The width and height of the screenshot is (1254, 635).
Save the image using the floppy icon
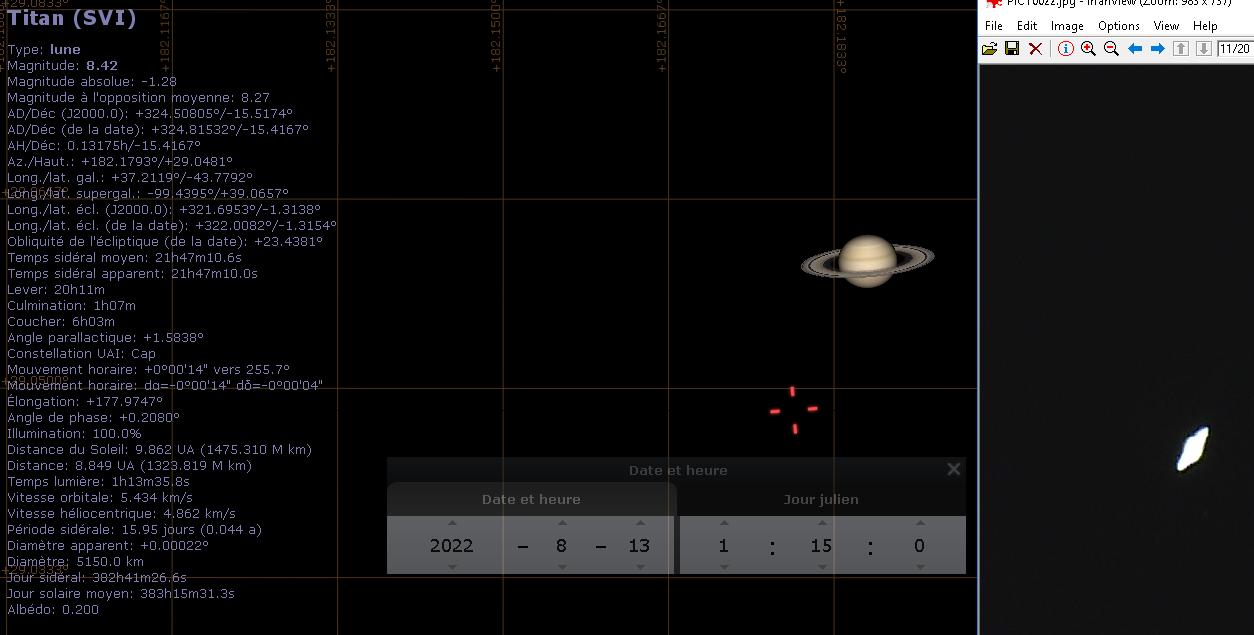[1012, 48]
